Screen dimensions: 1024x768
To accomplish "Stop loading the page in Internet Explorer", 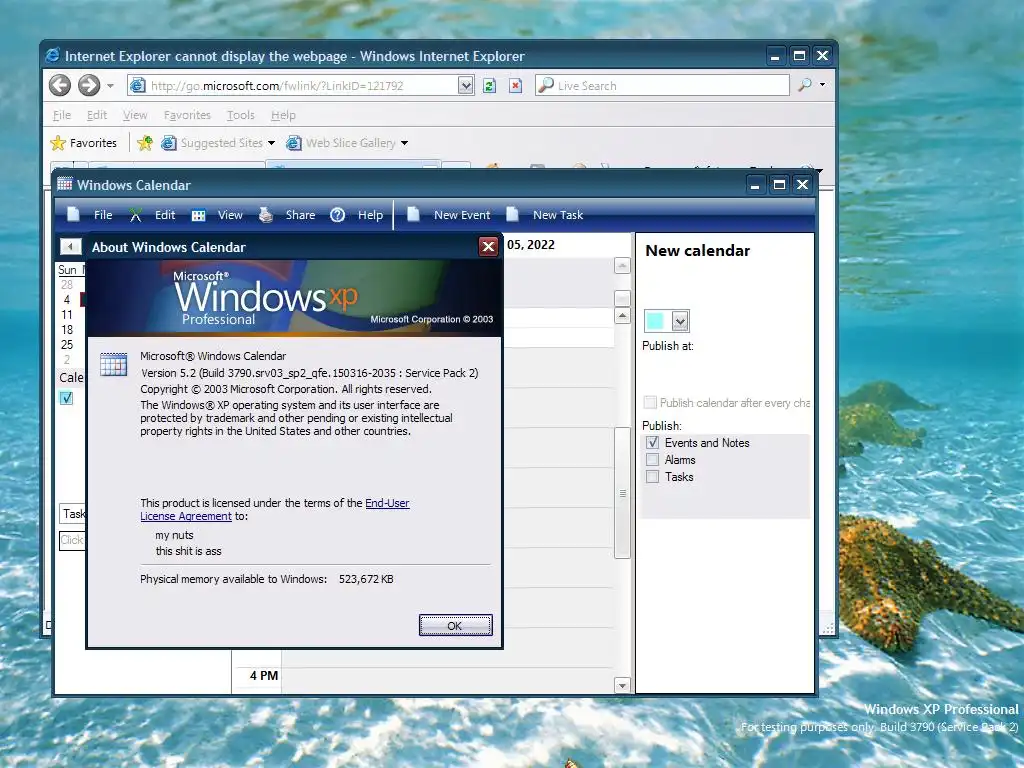I will coord(515,86).
